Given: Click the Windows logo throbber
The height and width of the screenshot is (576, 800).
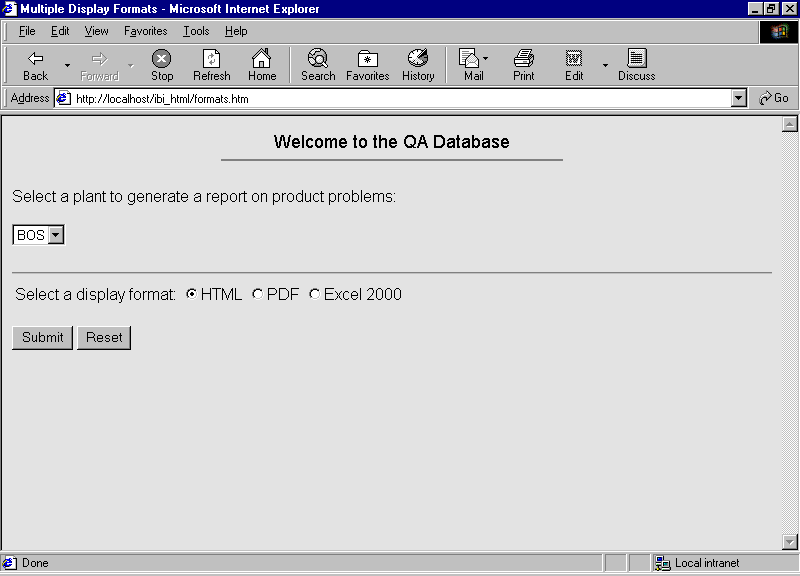Looking at the screenshot, I should [x=779, y=32].
